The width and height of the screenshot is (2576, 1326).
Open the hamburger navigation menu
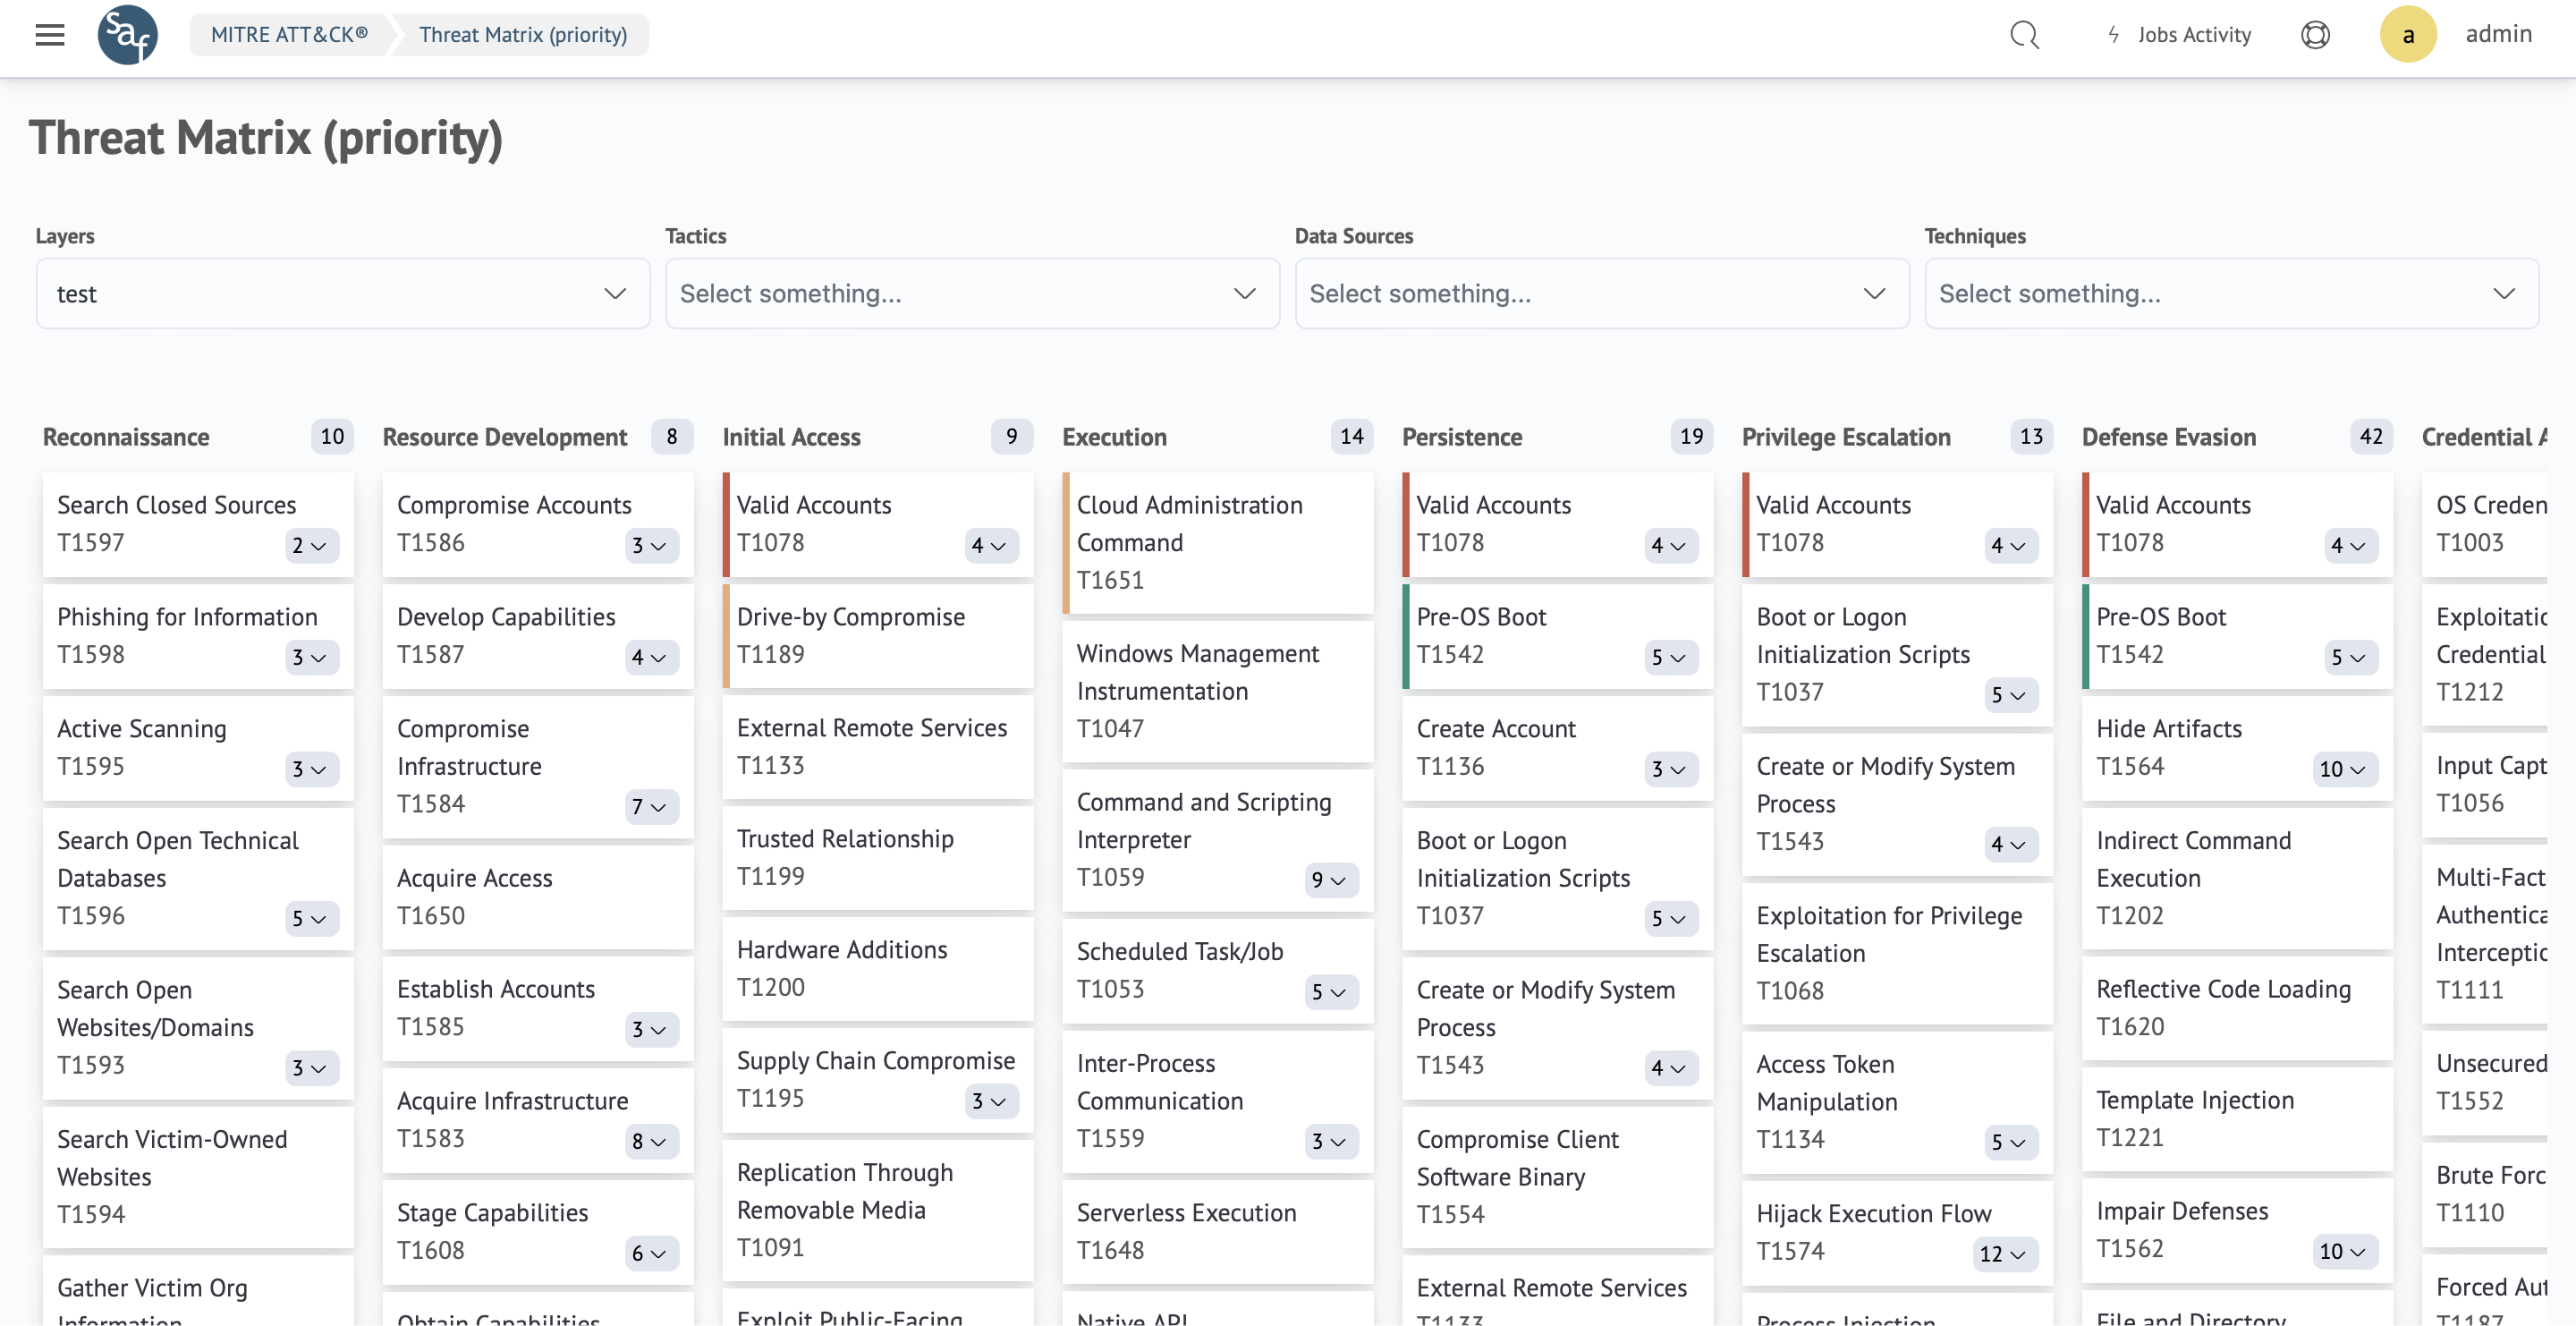(x=49, y=35)
